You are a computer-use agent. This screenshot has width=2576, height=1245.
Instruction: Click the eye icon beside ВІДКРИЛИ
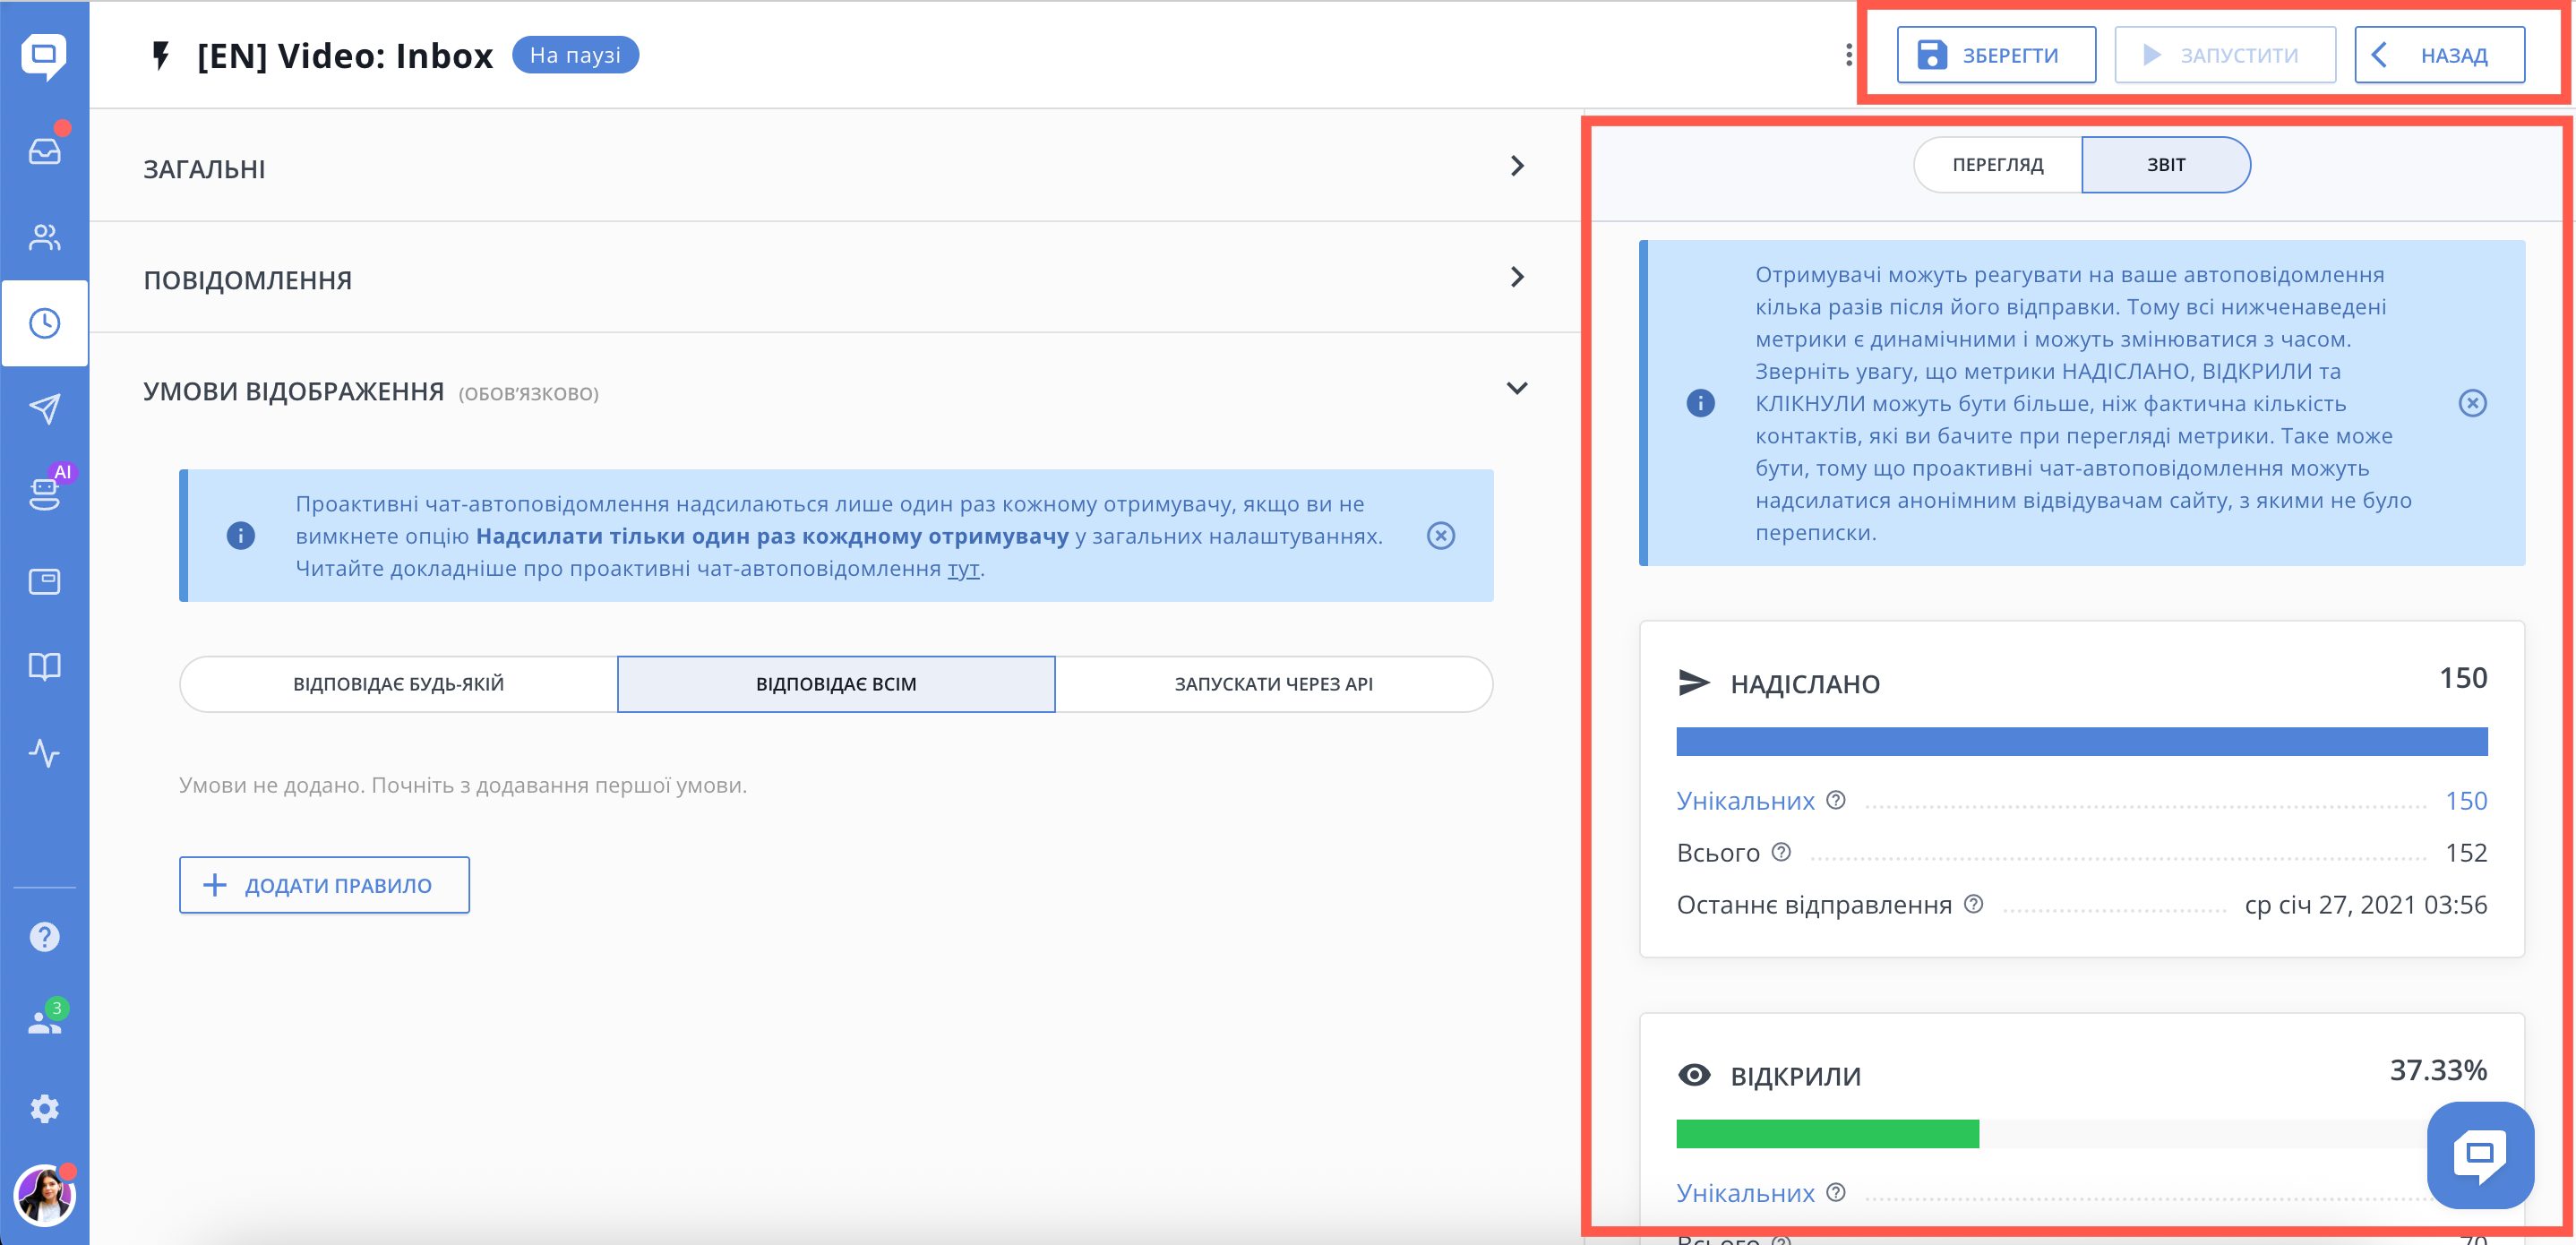(x=1694, y=1075)
